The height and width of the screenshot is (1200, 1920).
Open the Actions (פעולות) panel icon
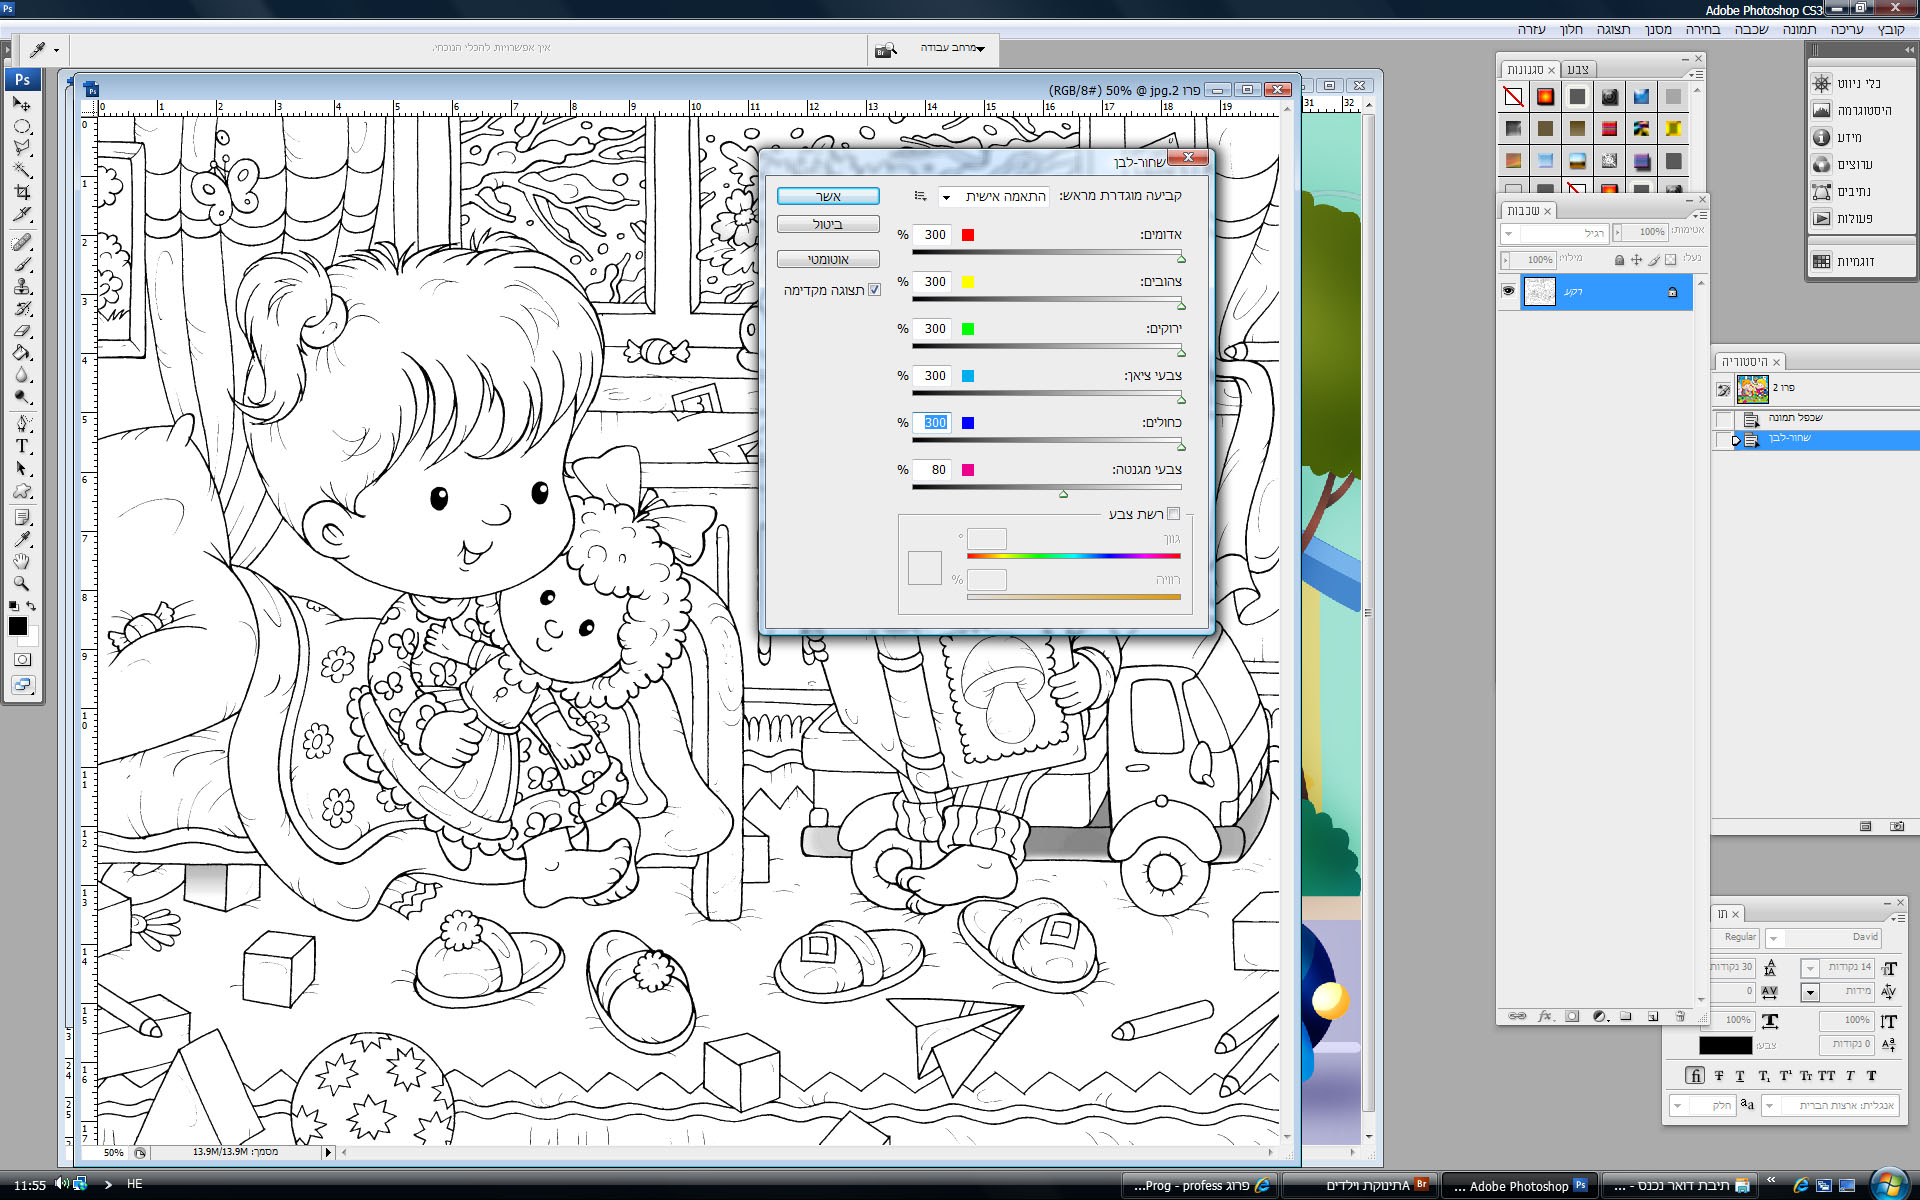coord(1822,219)
